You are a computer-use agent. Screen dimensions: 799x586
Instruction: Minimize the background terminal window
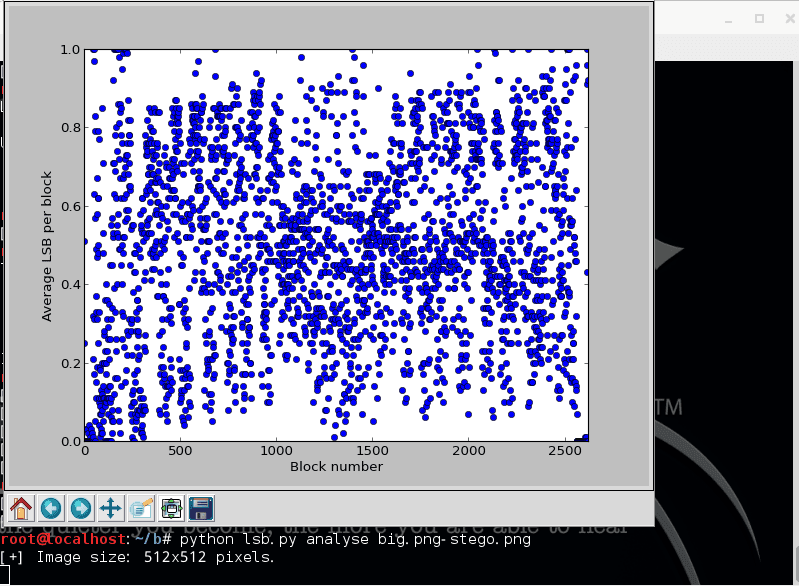pos(728,19)
